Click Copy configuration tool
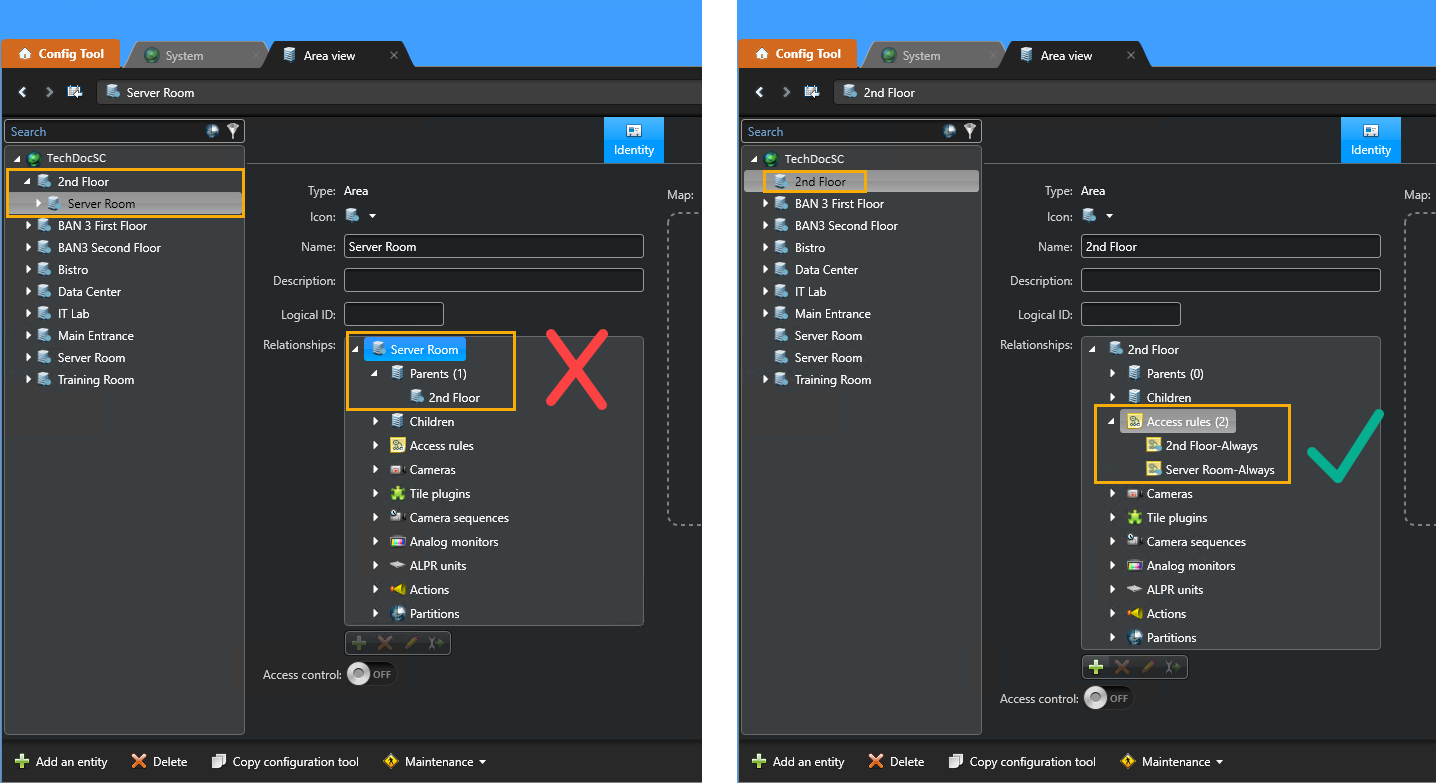The width and height of the screenshot is (1436, 783). coord(285,761)
